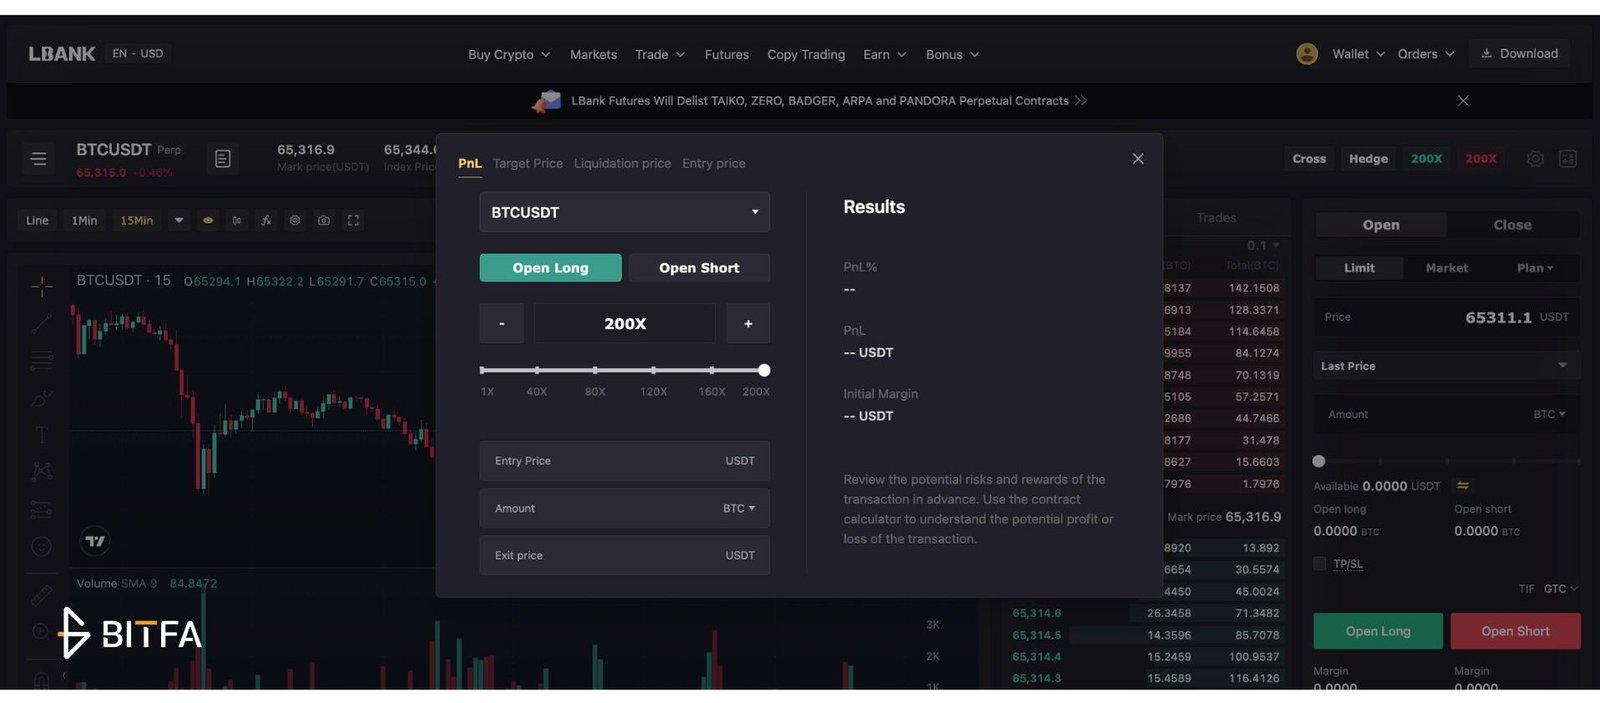This screenshot has height=703, width=1600.
Task: Select the forecasting and measurement tool
Action: [42, 510]
